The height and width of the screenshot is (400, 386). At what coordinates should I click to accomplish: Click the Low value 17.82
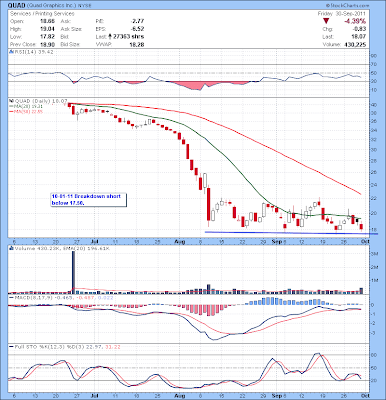click(x=47, y=37)
